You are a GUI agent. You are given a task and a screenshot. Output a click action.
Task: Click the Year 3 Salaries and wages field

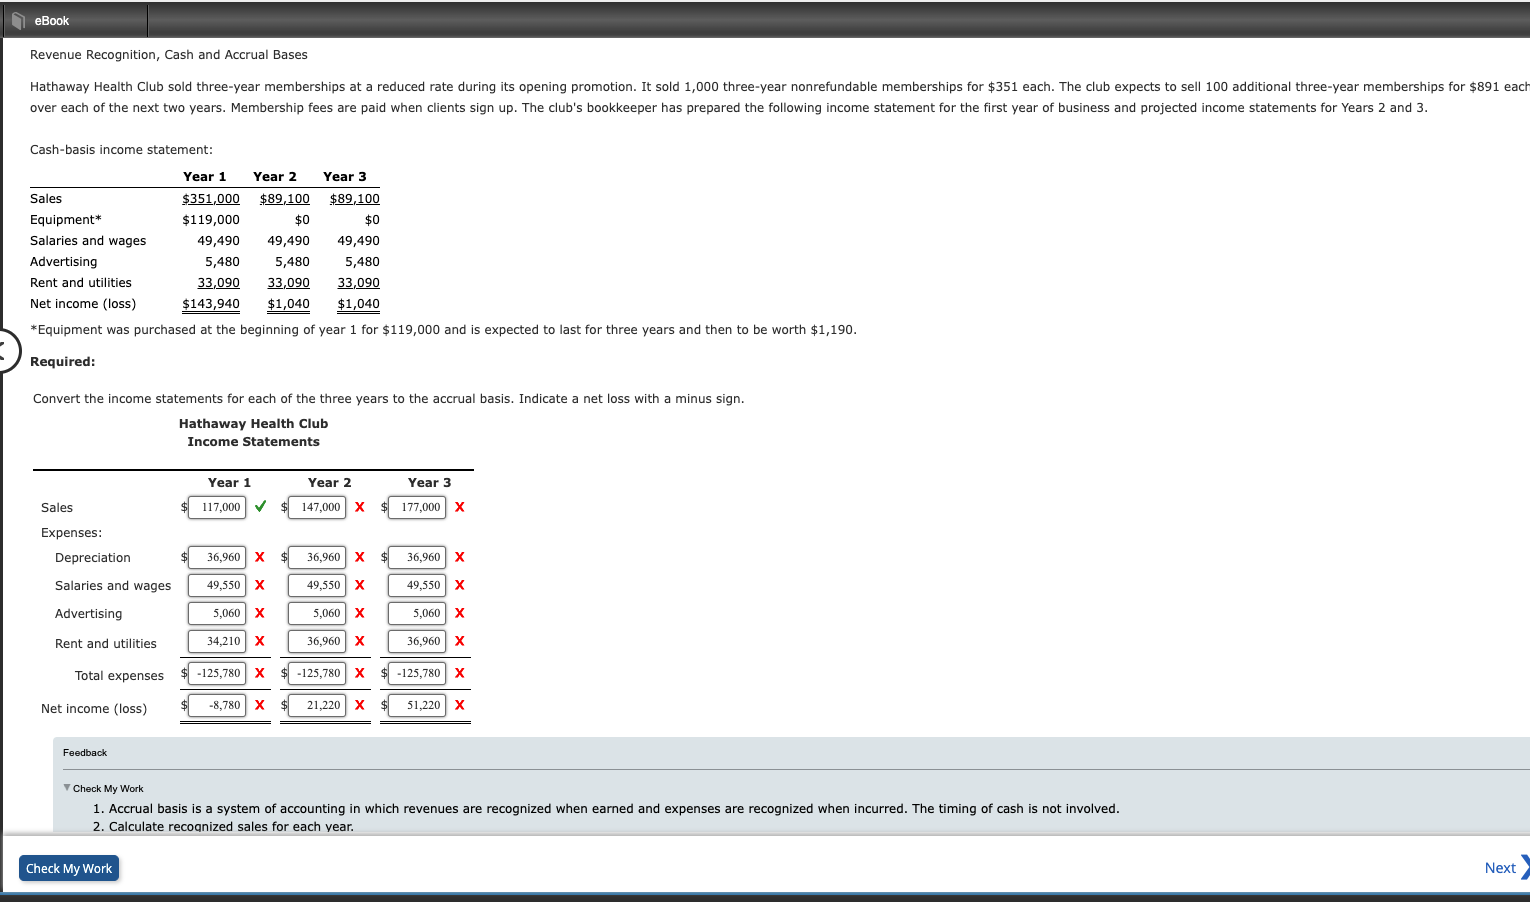[x=417, y=585]
